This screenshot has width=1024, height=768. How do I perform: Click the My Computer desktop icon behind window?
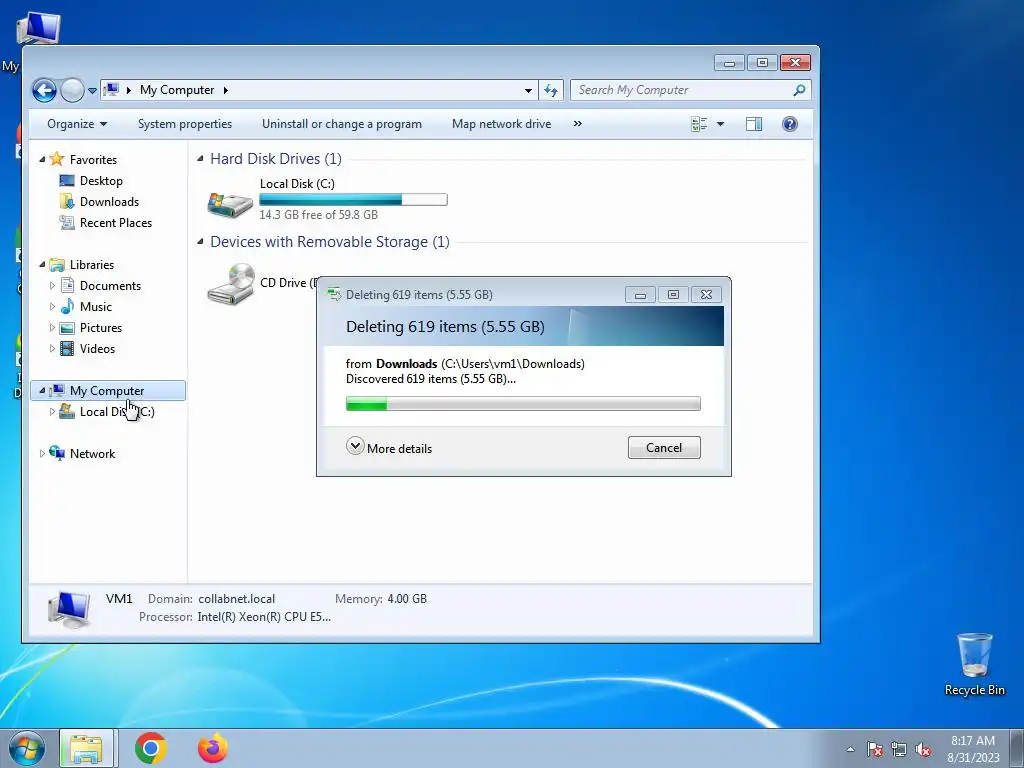pyautogui.click(x=37, y=29)
